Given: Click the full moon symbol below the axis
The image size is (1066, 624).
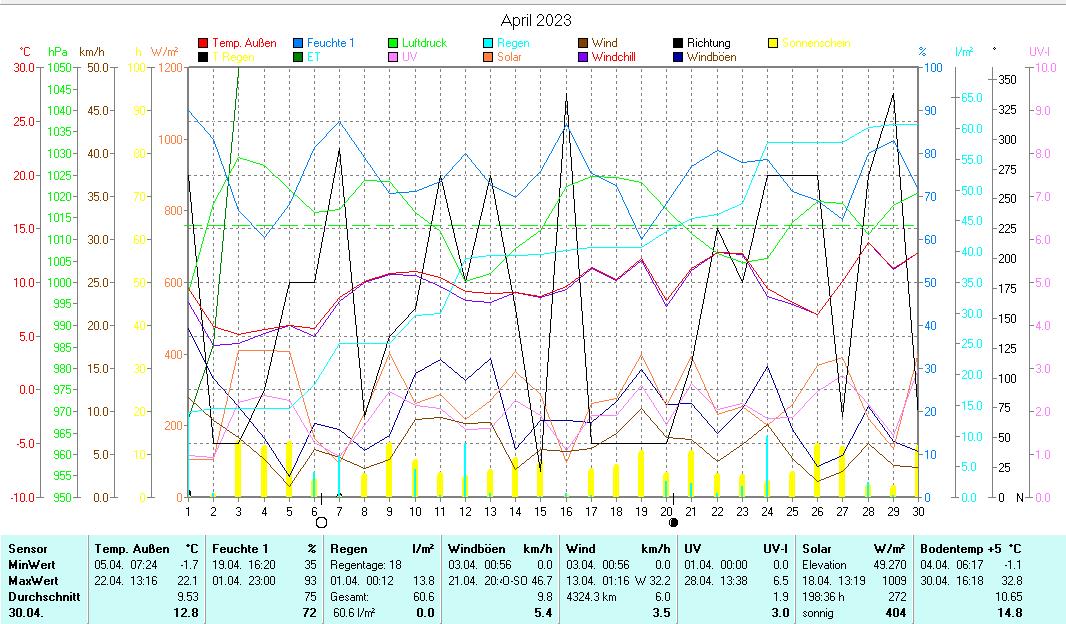Looking at the screenshot, I should click(x=321, y=522).
